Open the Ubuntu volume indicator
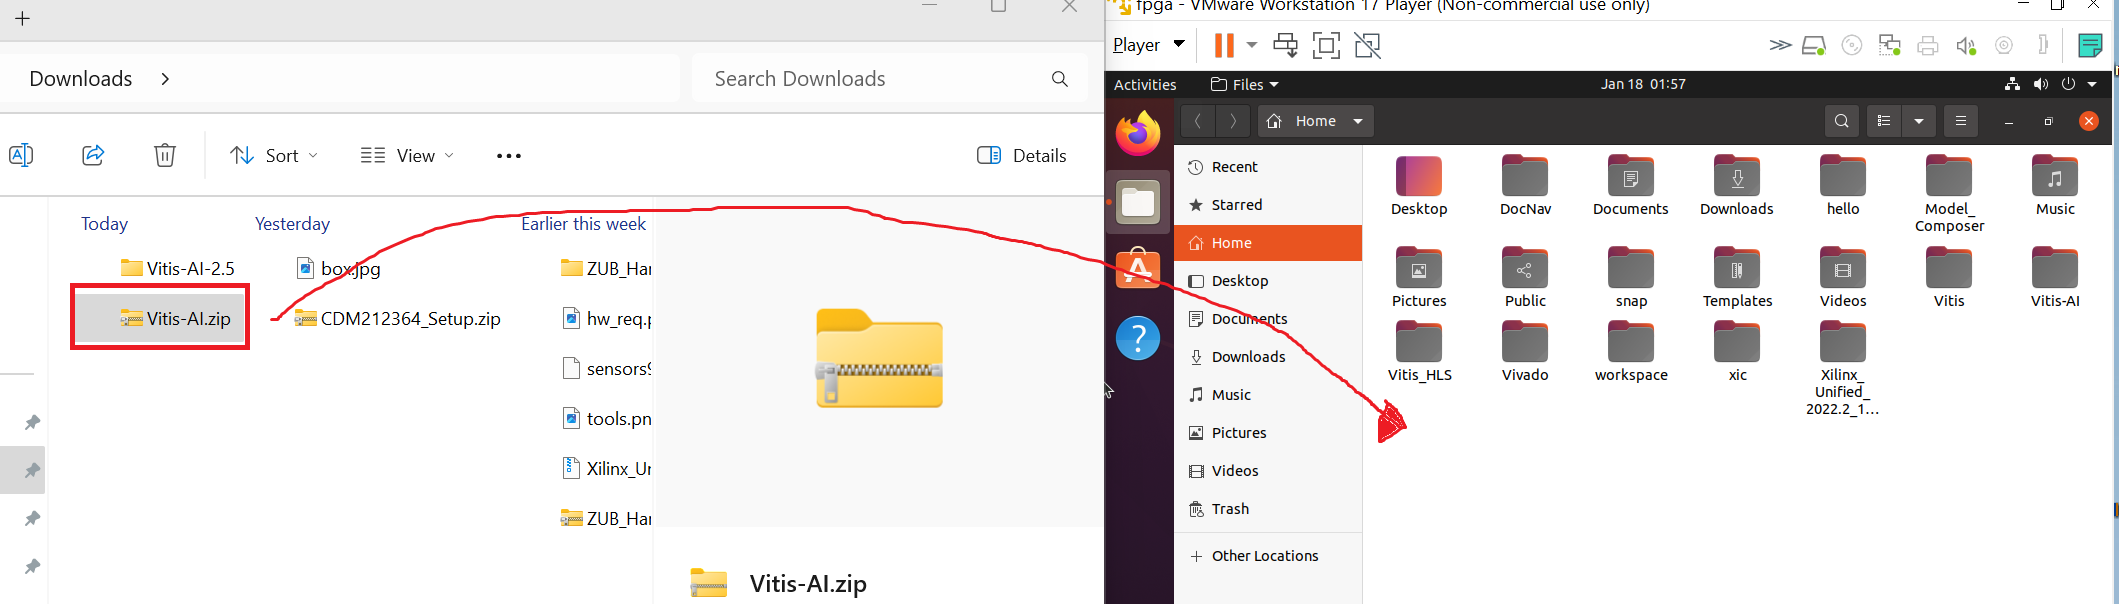The height and width of the screenshot is (604, 2119). click(x=2041, y=84)
